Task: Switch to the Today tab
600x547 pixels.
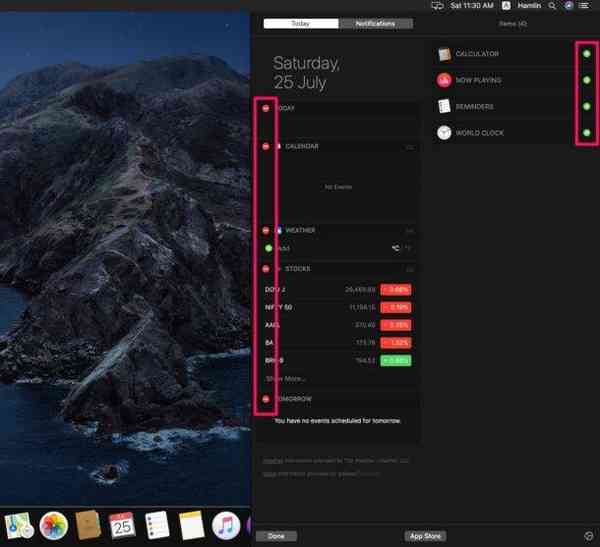Action: [x=301, y=24]
